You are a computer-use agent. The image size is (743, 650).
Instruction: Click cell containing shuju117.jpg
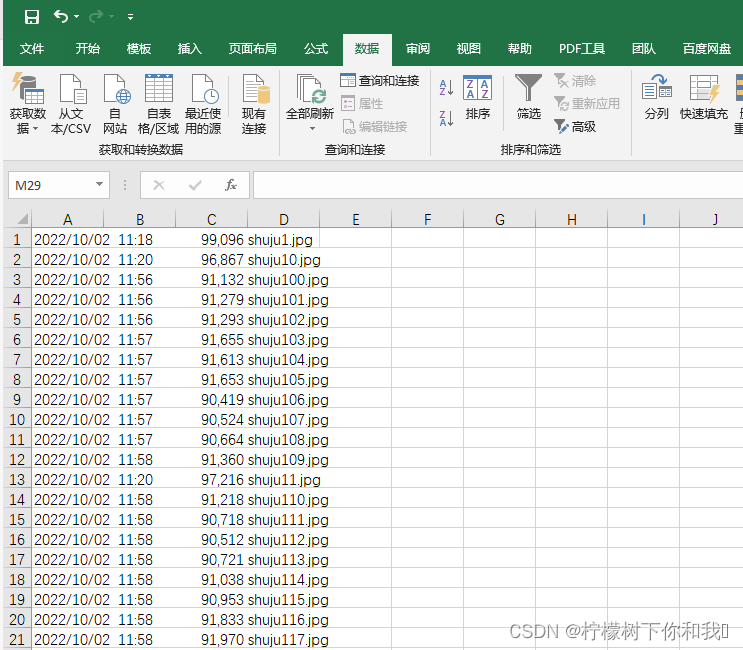[x=283, y=640]
